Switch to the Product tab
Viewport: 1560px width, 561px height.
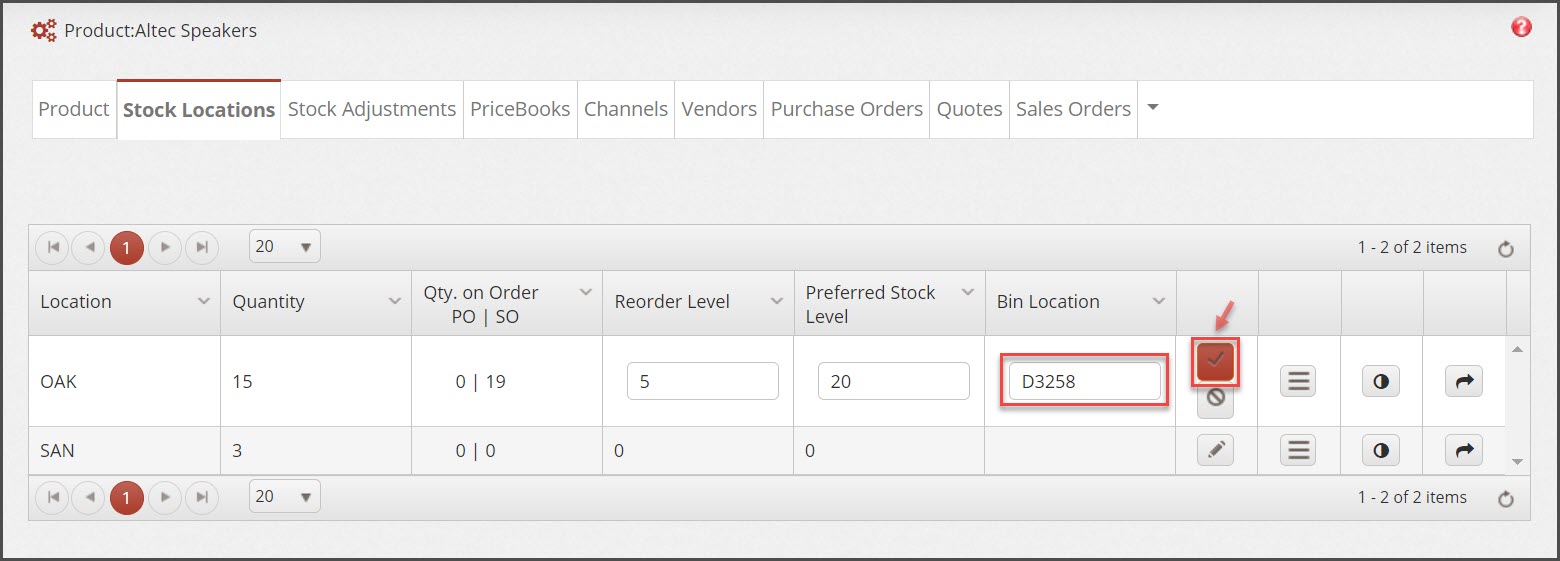73,109
